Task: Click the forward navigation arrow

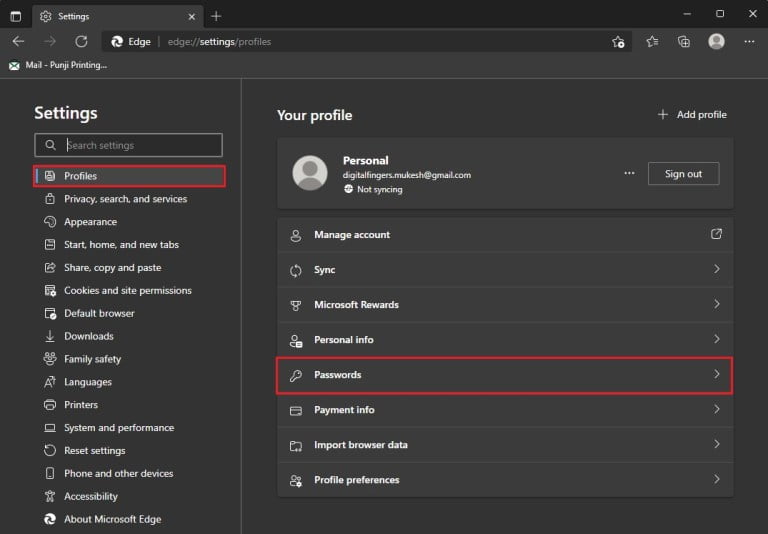Action: click(50, 42)
